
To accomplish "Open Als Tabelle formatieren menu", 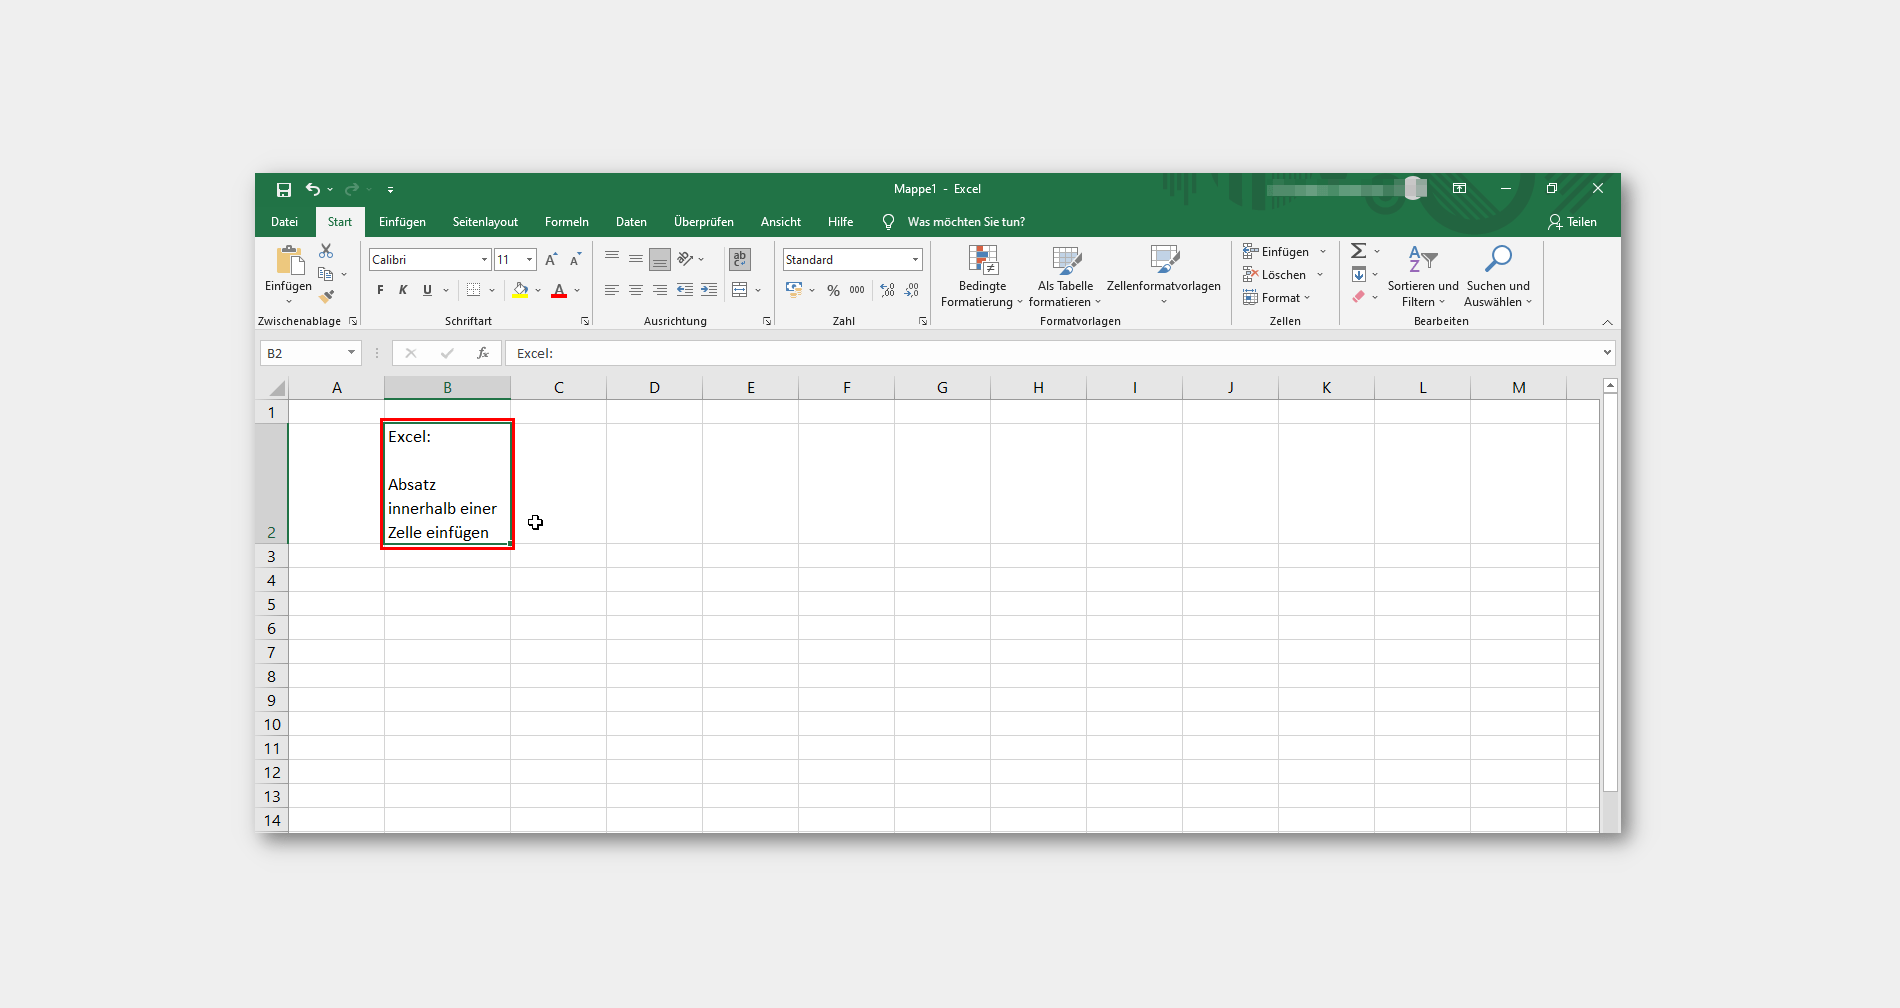I will 1065,276.
